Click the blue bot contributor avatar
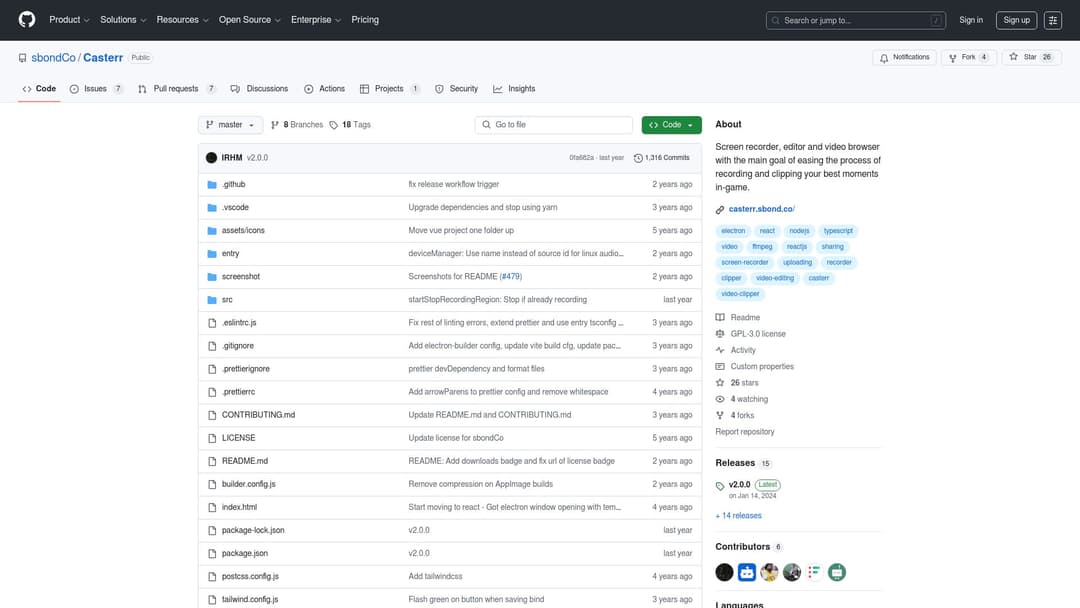Screen dimensions: 1080x608 tap(747, 572)
